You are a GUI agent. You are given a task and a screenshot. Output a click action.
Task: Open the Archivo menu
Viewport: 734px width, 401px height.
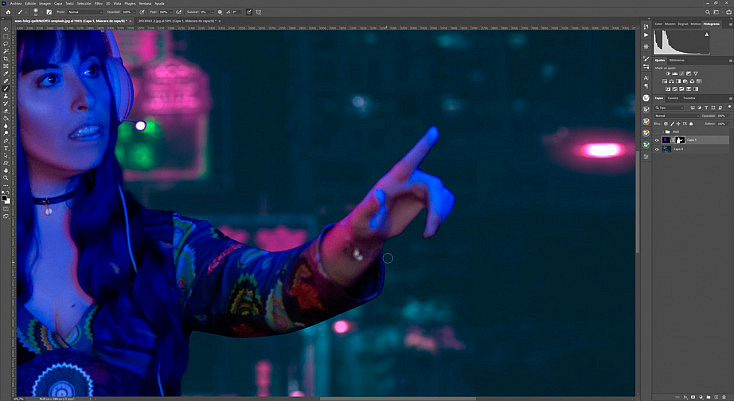14,3
